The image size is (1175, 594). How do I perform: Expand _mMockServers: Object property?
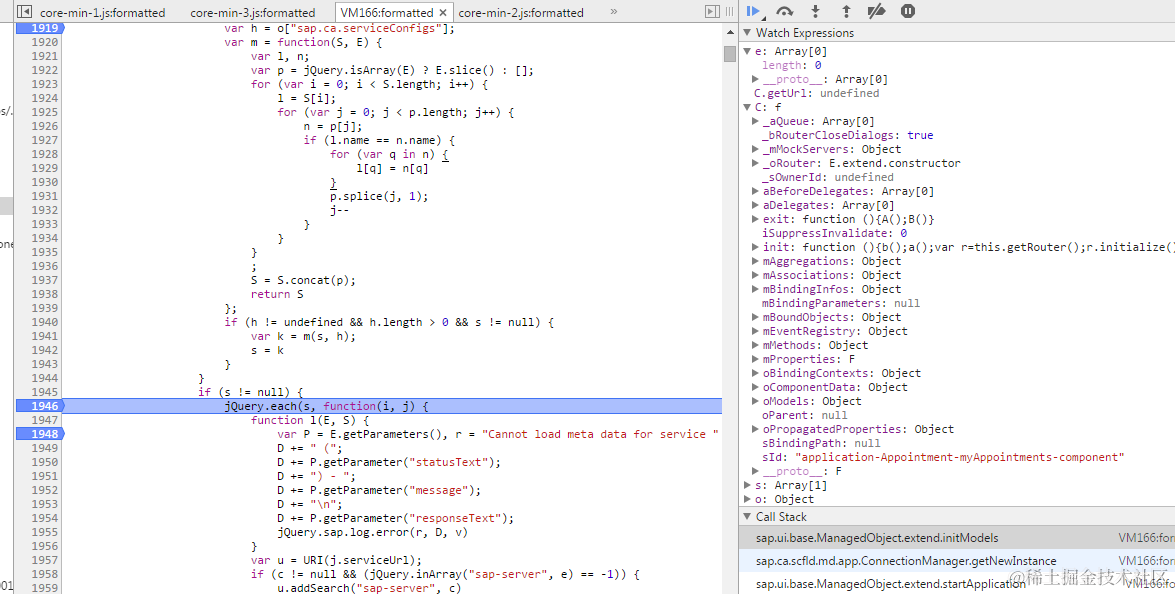coord(755,149)
